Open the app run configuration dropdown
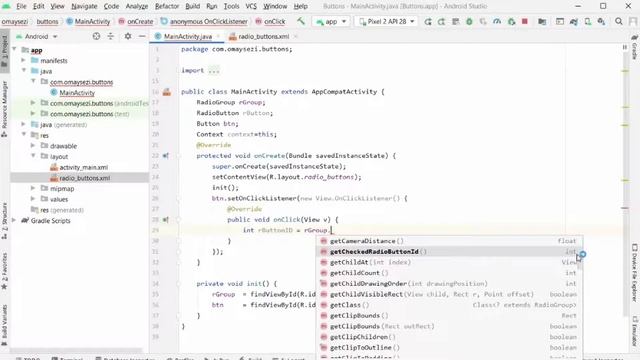Viewport: 640px width, 360px height. [x=331, y=21]
